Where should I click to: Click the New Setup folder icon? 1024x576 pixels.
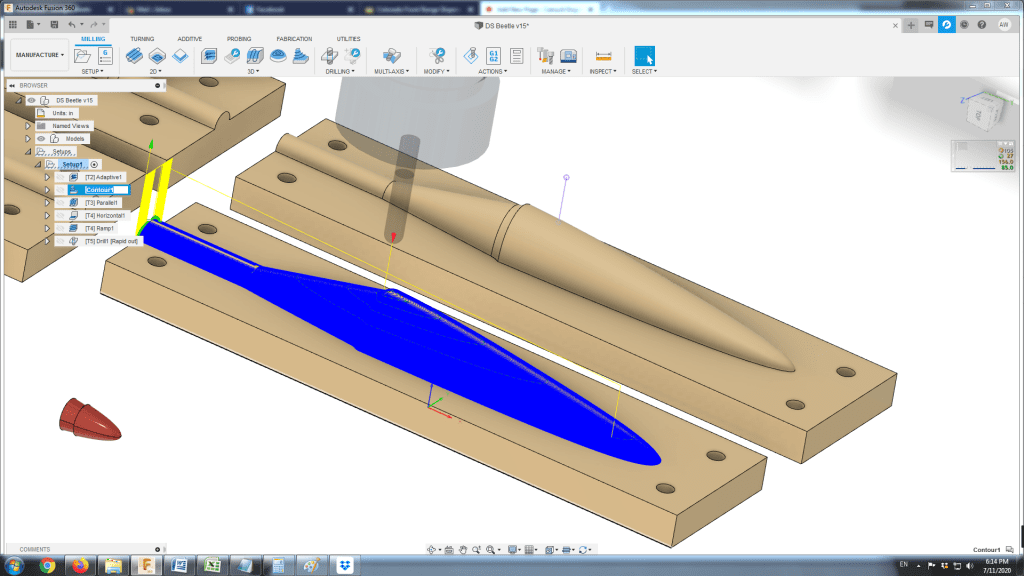pos(83,56)
